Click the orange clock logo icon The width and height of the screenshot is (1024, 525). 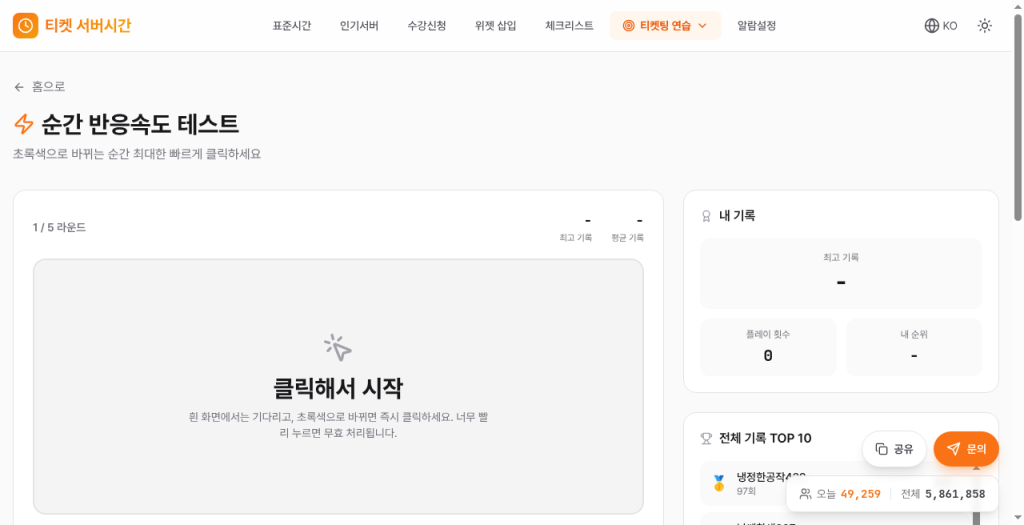point(25,25)
